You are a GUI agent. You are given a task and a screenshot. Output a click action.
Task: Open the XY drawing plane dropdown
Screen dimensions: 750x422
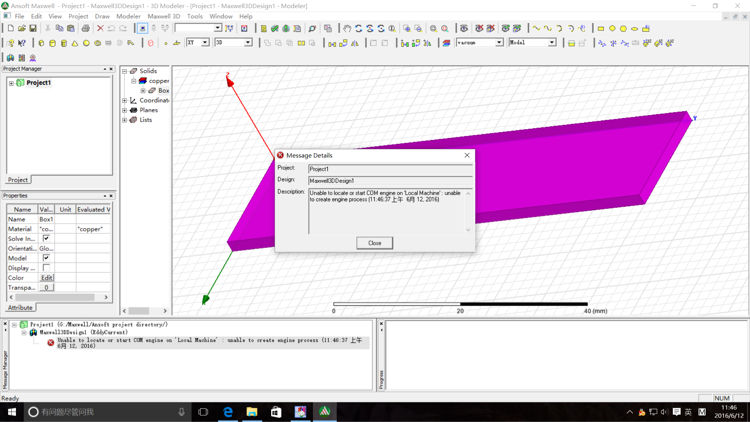click(205, 43)
